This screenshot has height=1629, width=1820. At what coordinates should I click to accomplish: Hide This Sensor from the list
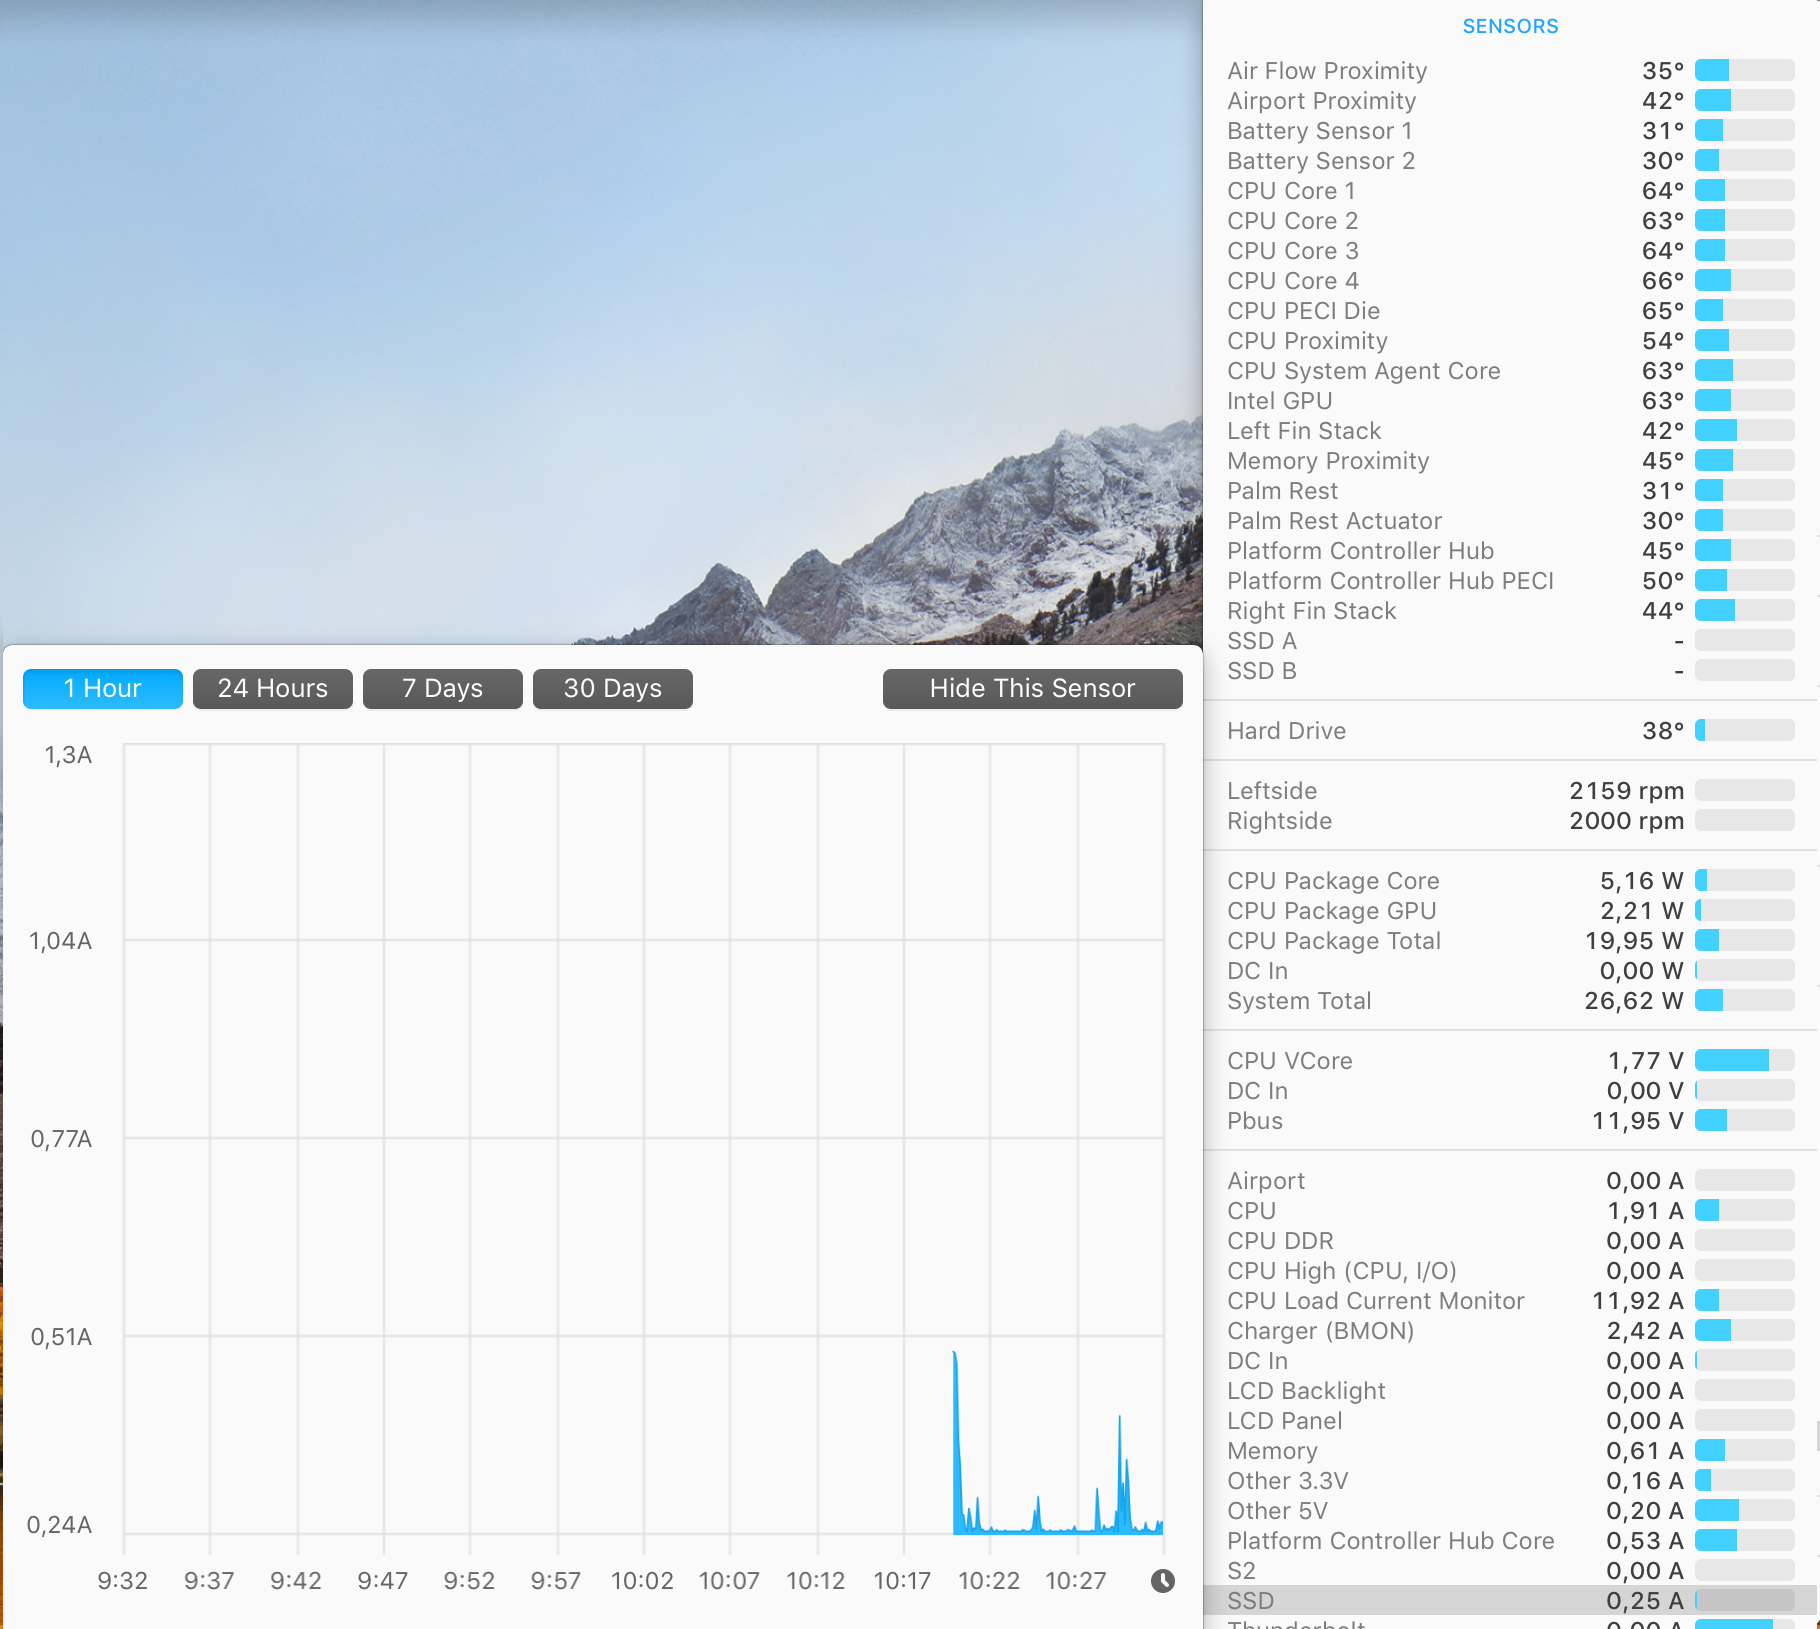pyautogui.click(x=1032, y=688)
